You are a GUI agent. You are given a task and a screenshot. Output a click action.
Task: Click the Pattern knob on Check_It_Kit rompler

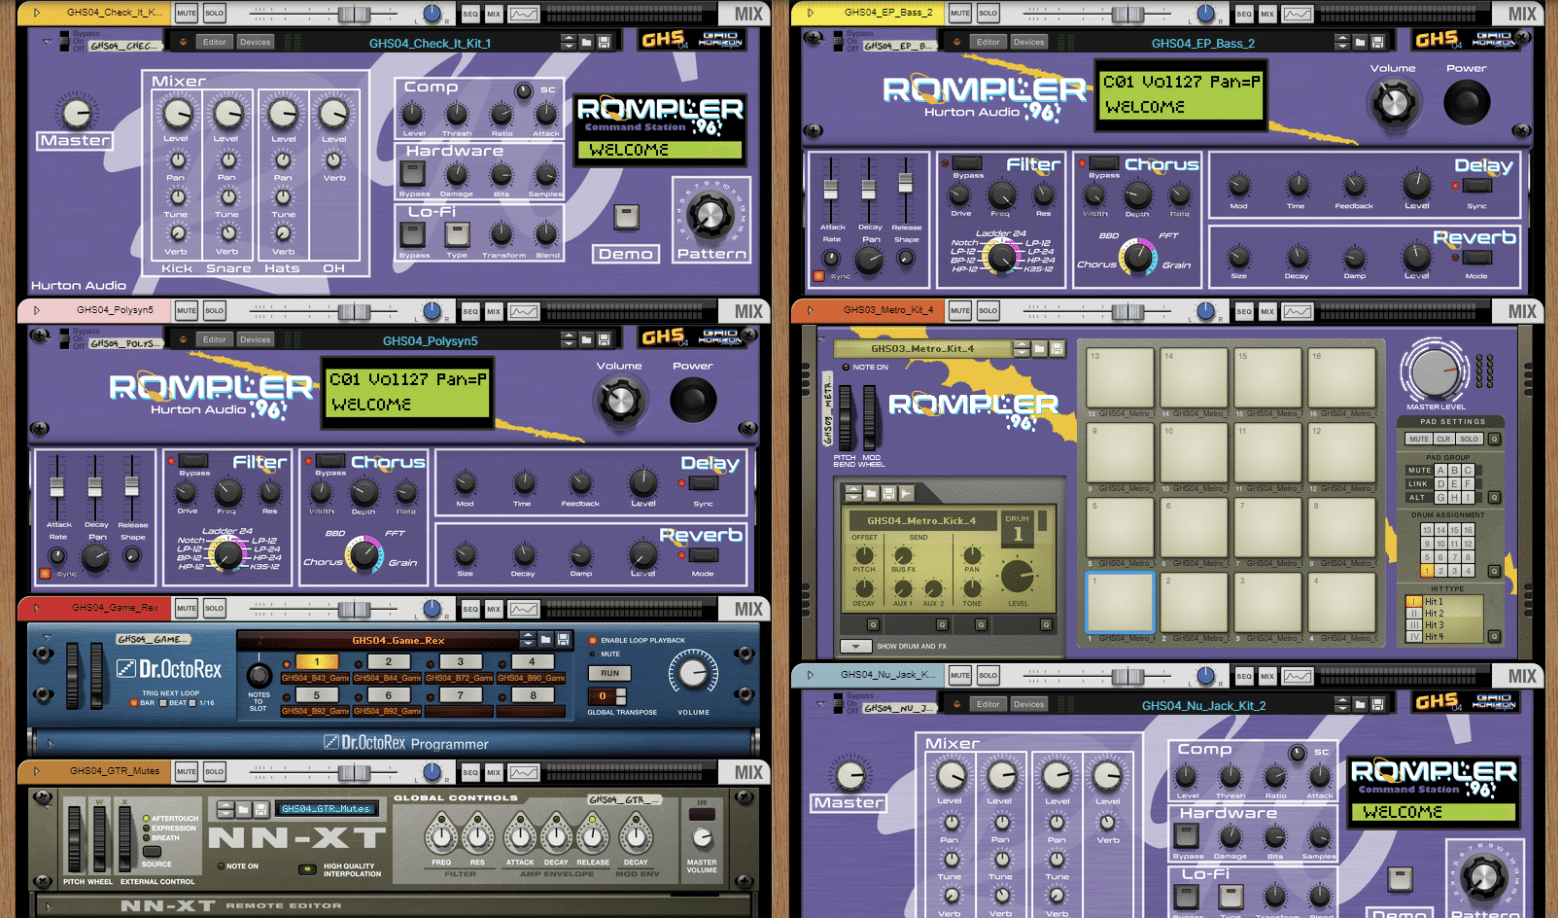(710, 214)
